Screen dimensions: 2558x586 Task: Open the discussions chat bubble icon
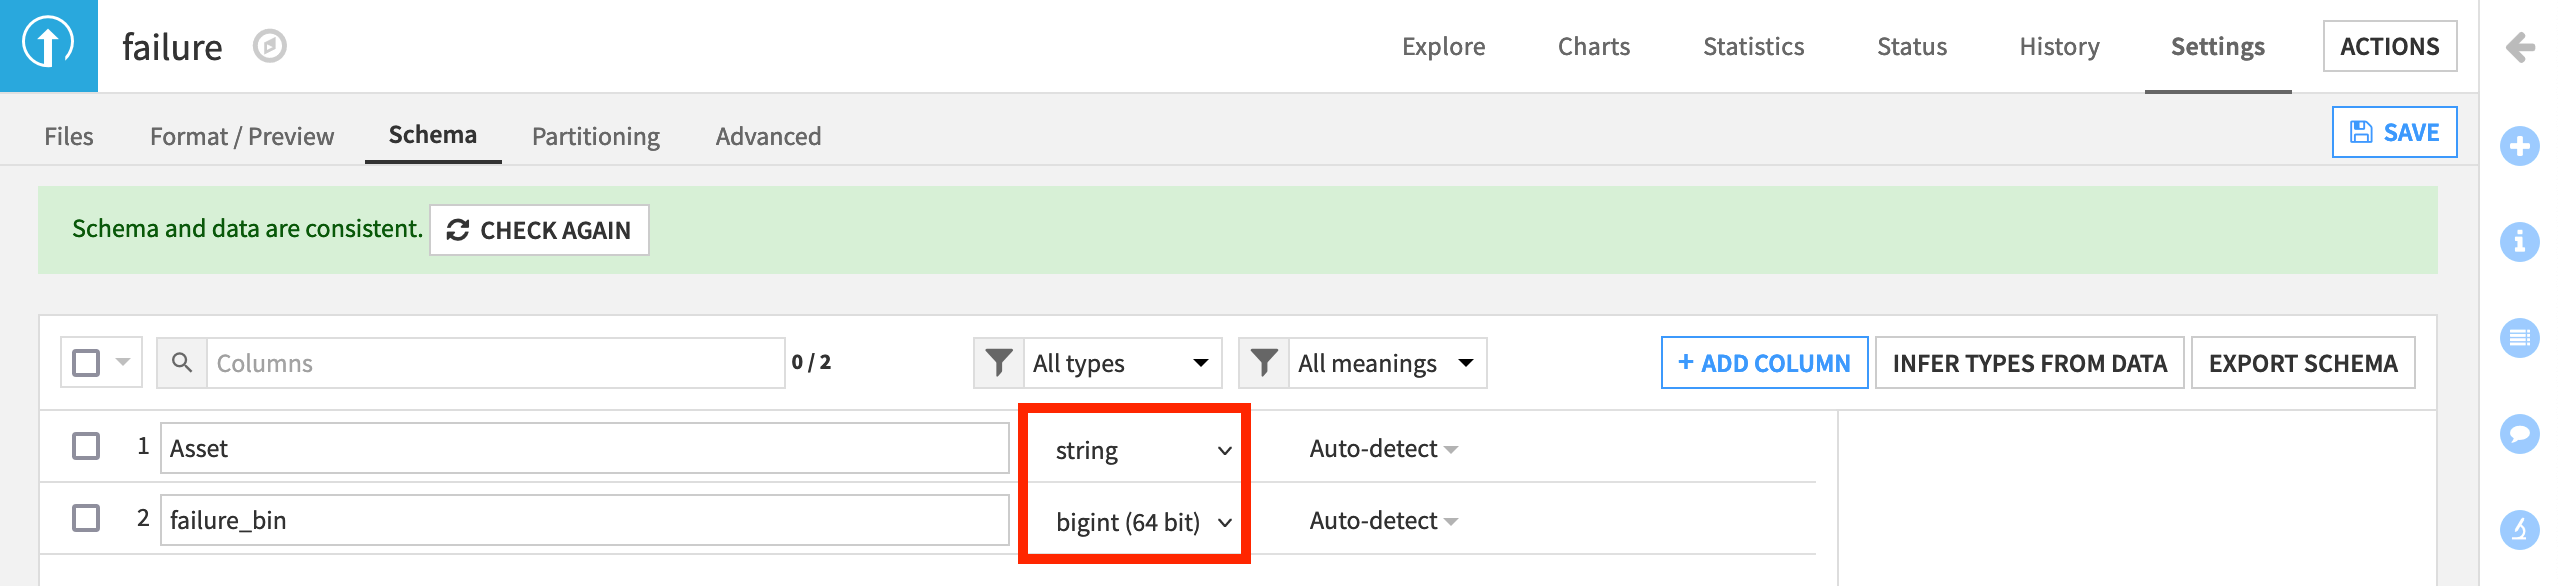pyautogui.click(x=2519, y=433)
